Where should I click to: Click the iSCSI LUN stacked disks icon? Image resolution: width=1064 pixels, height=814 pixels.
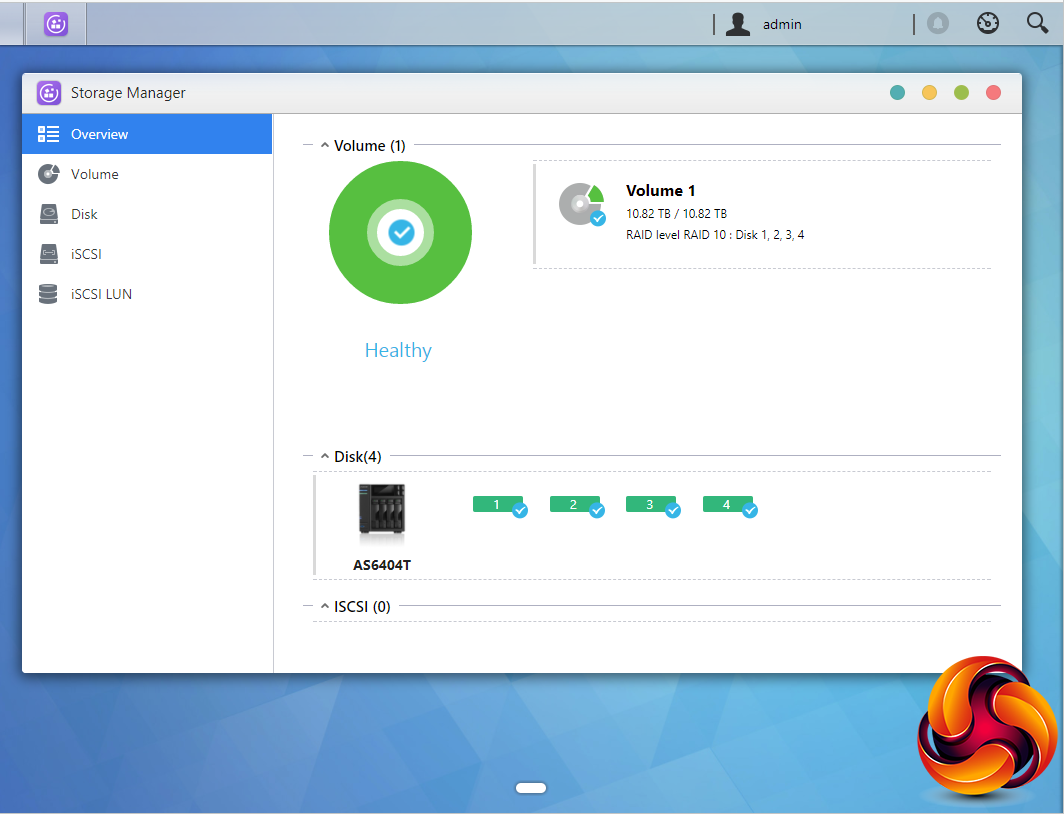pyautogui.click(x=48, y=294)
